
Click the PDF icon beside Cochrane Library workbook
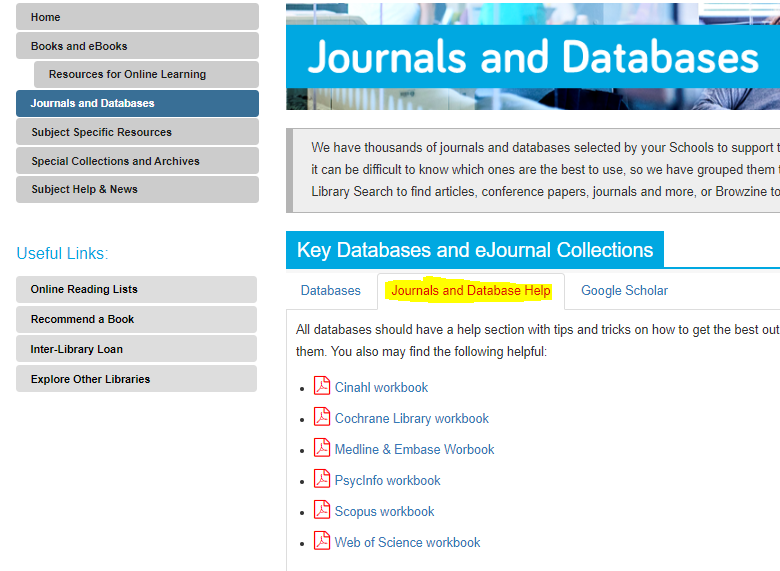[x=322, y=417]
